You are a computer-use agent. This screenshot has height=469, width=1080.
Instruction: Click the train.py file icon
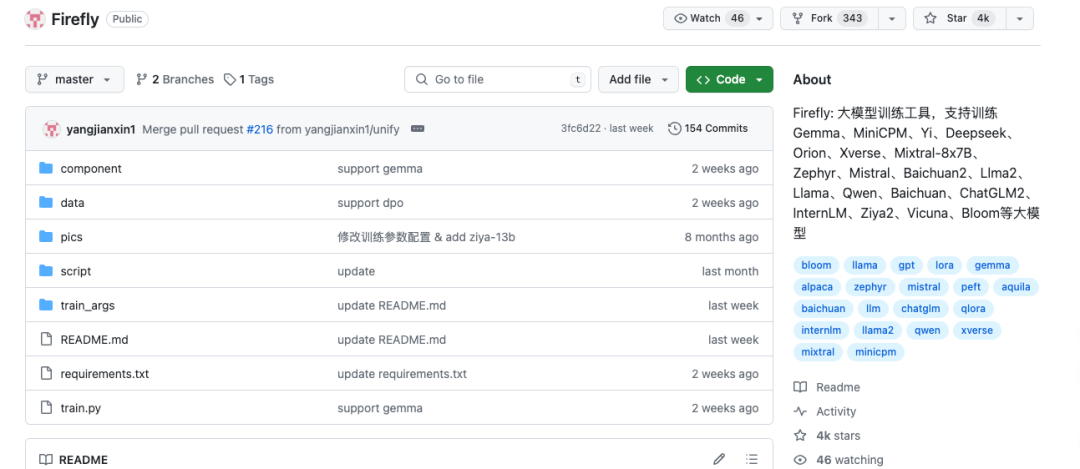pos(46,408)
